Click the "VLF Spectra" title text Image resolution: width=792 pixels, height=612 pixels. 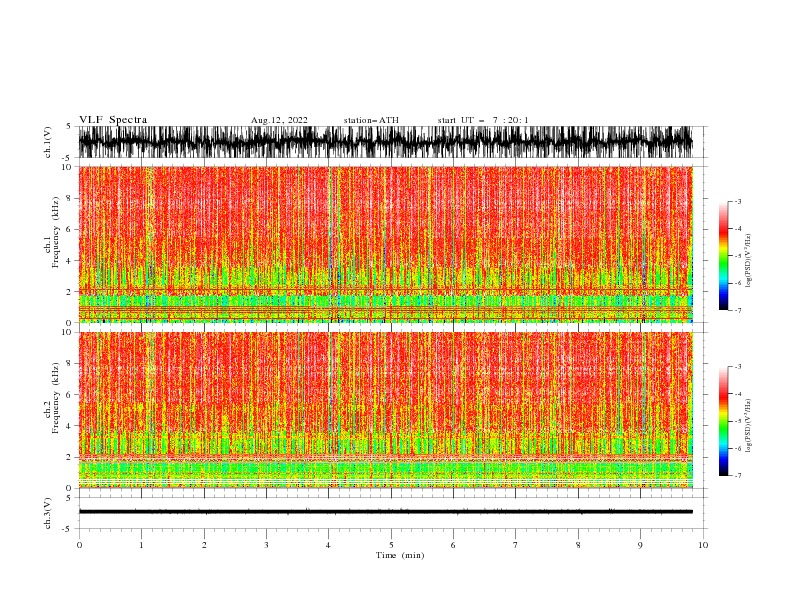113,120
